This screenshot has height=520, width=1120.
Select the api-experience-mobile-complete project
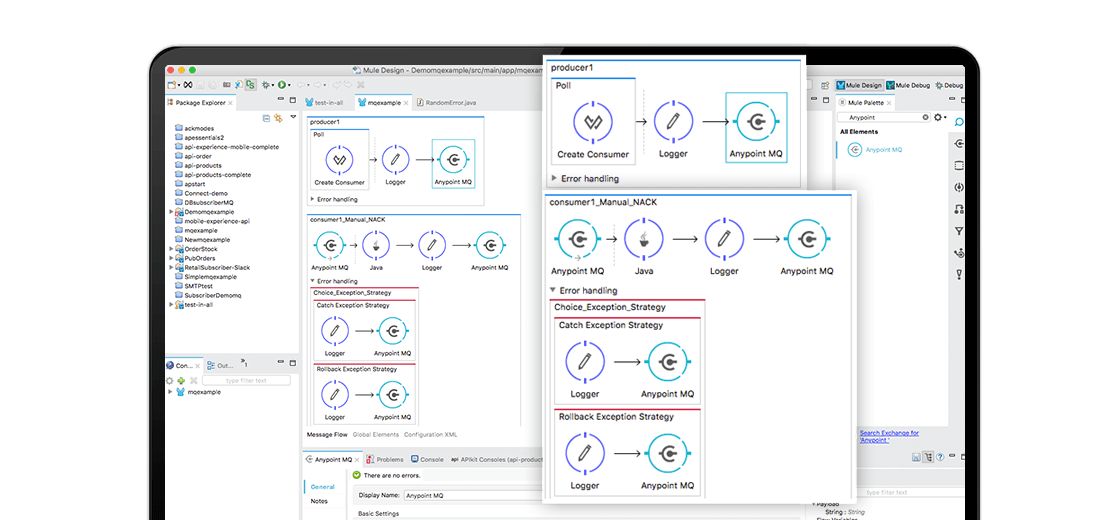(231, 147)
